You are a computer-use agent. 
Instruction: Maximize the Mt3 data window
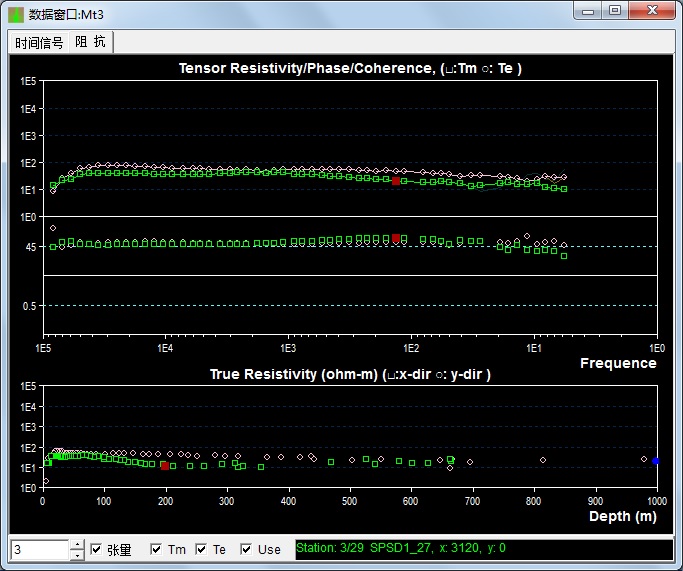pyautogui.click(x=615, y=11)
